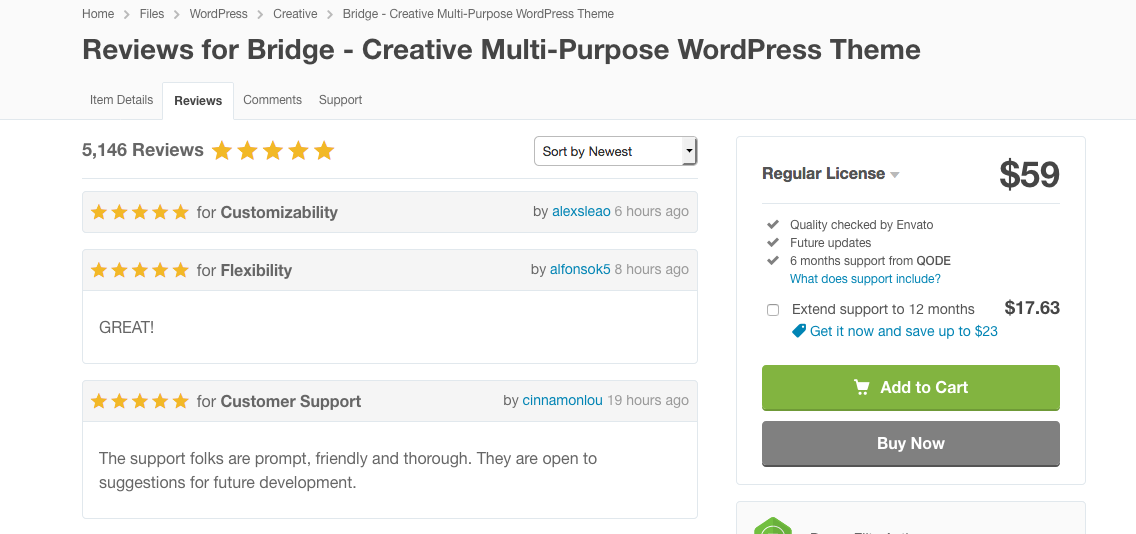The height and width of the screenshot is (534, 1136).
Task: Open reviewer alexsleao profile
Action: [x=581, y=212]
